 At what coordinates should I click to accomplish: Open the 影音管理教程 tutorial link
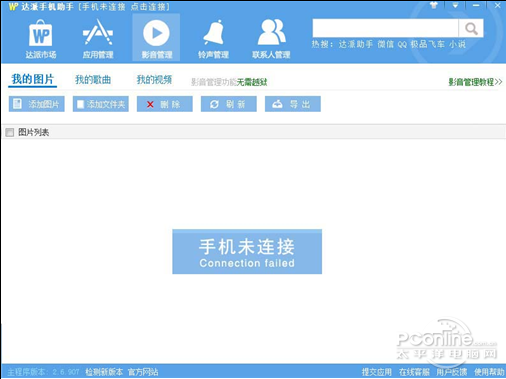(x=475, y=82)
